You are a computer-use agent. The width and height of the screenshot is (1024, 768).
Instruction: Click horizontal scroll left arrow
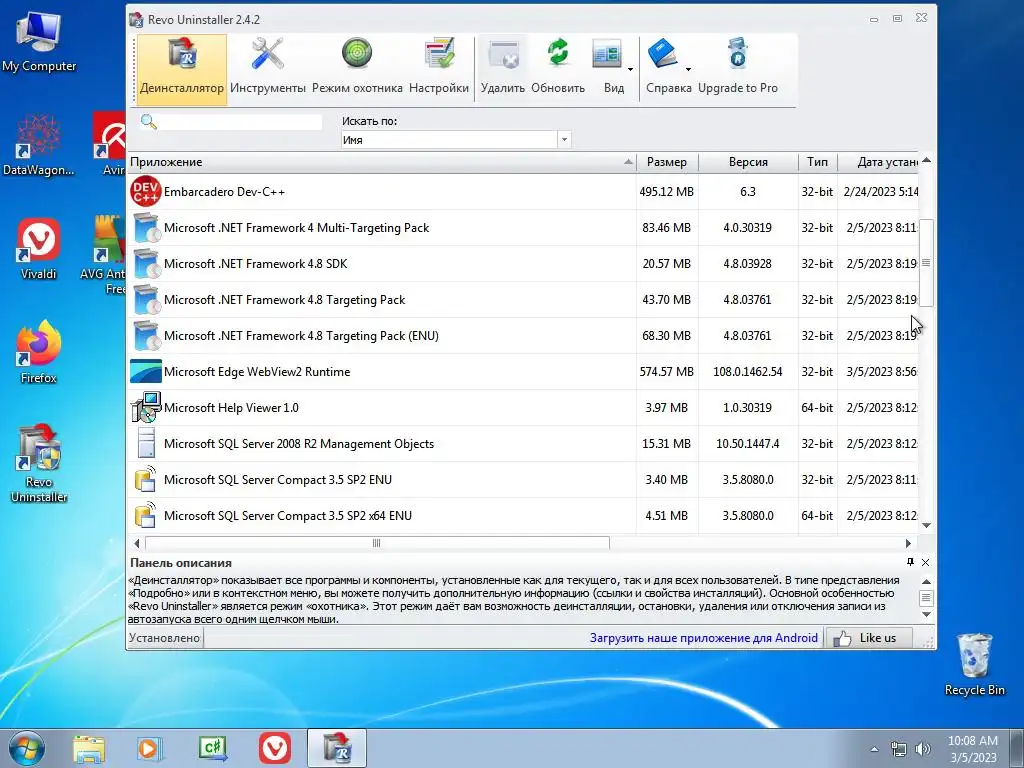coord(136,543)
